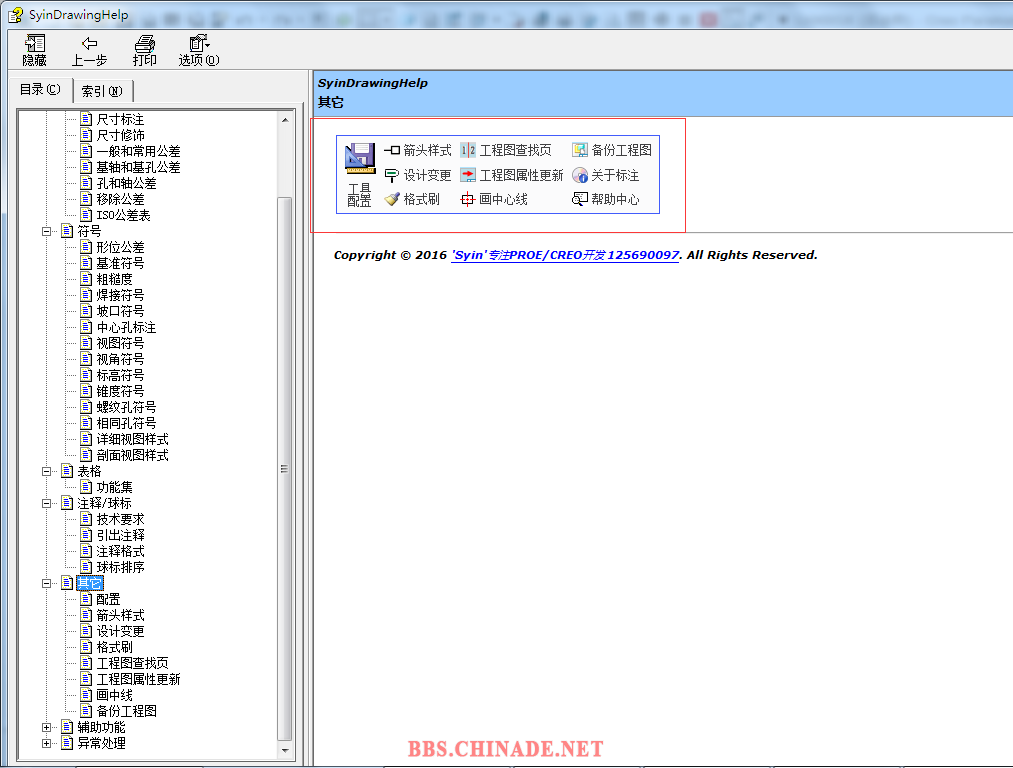Open the 锥度符号 topic
This screenshot has width=1013, height=768.
(120, 391)
